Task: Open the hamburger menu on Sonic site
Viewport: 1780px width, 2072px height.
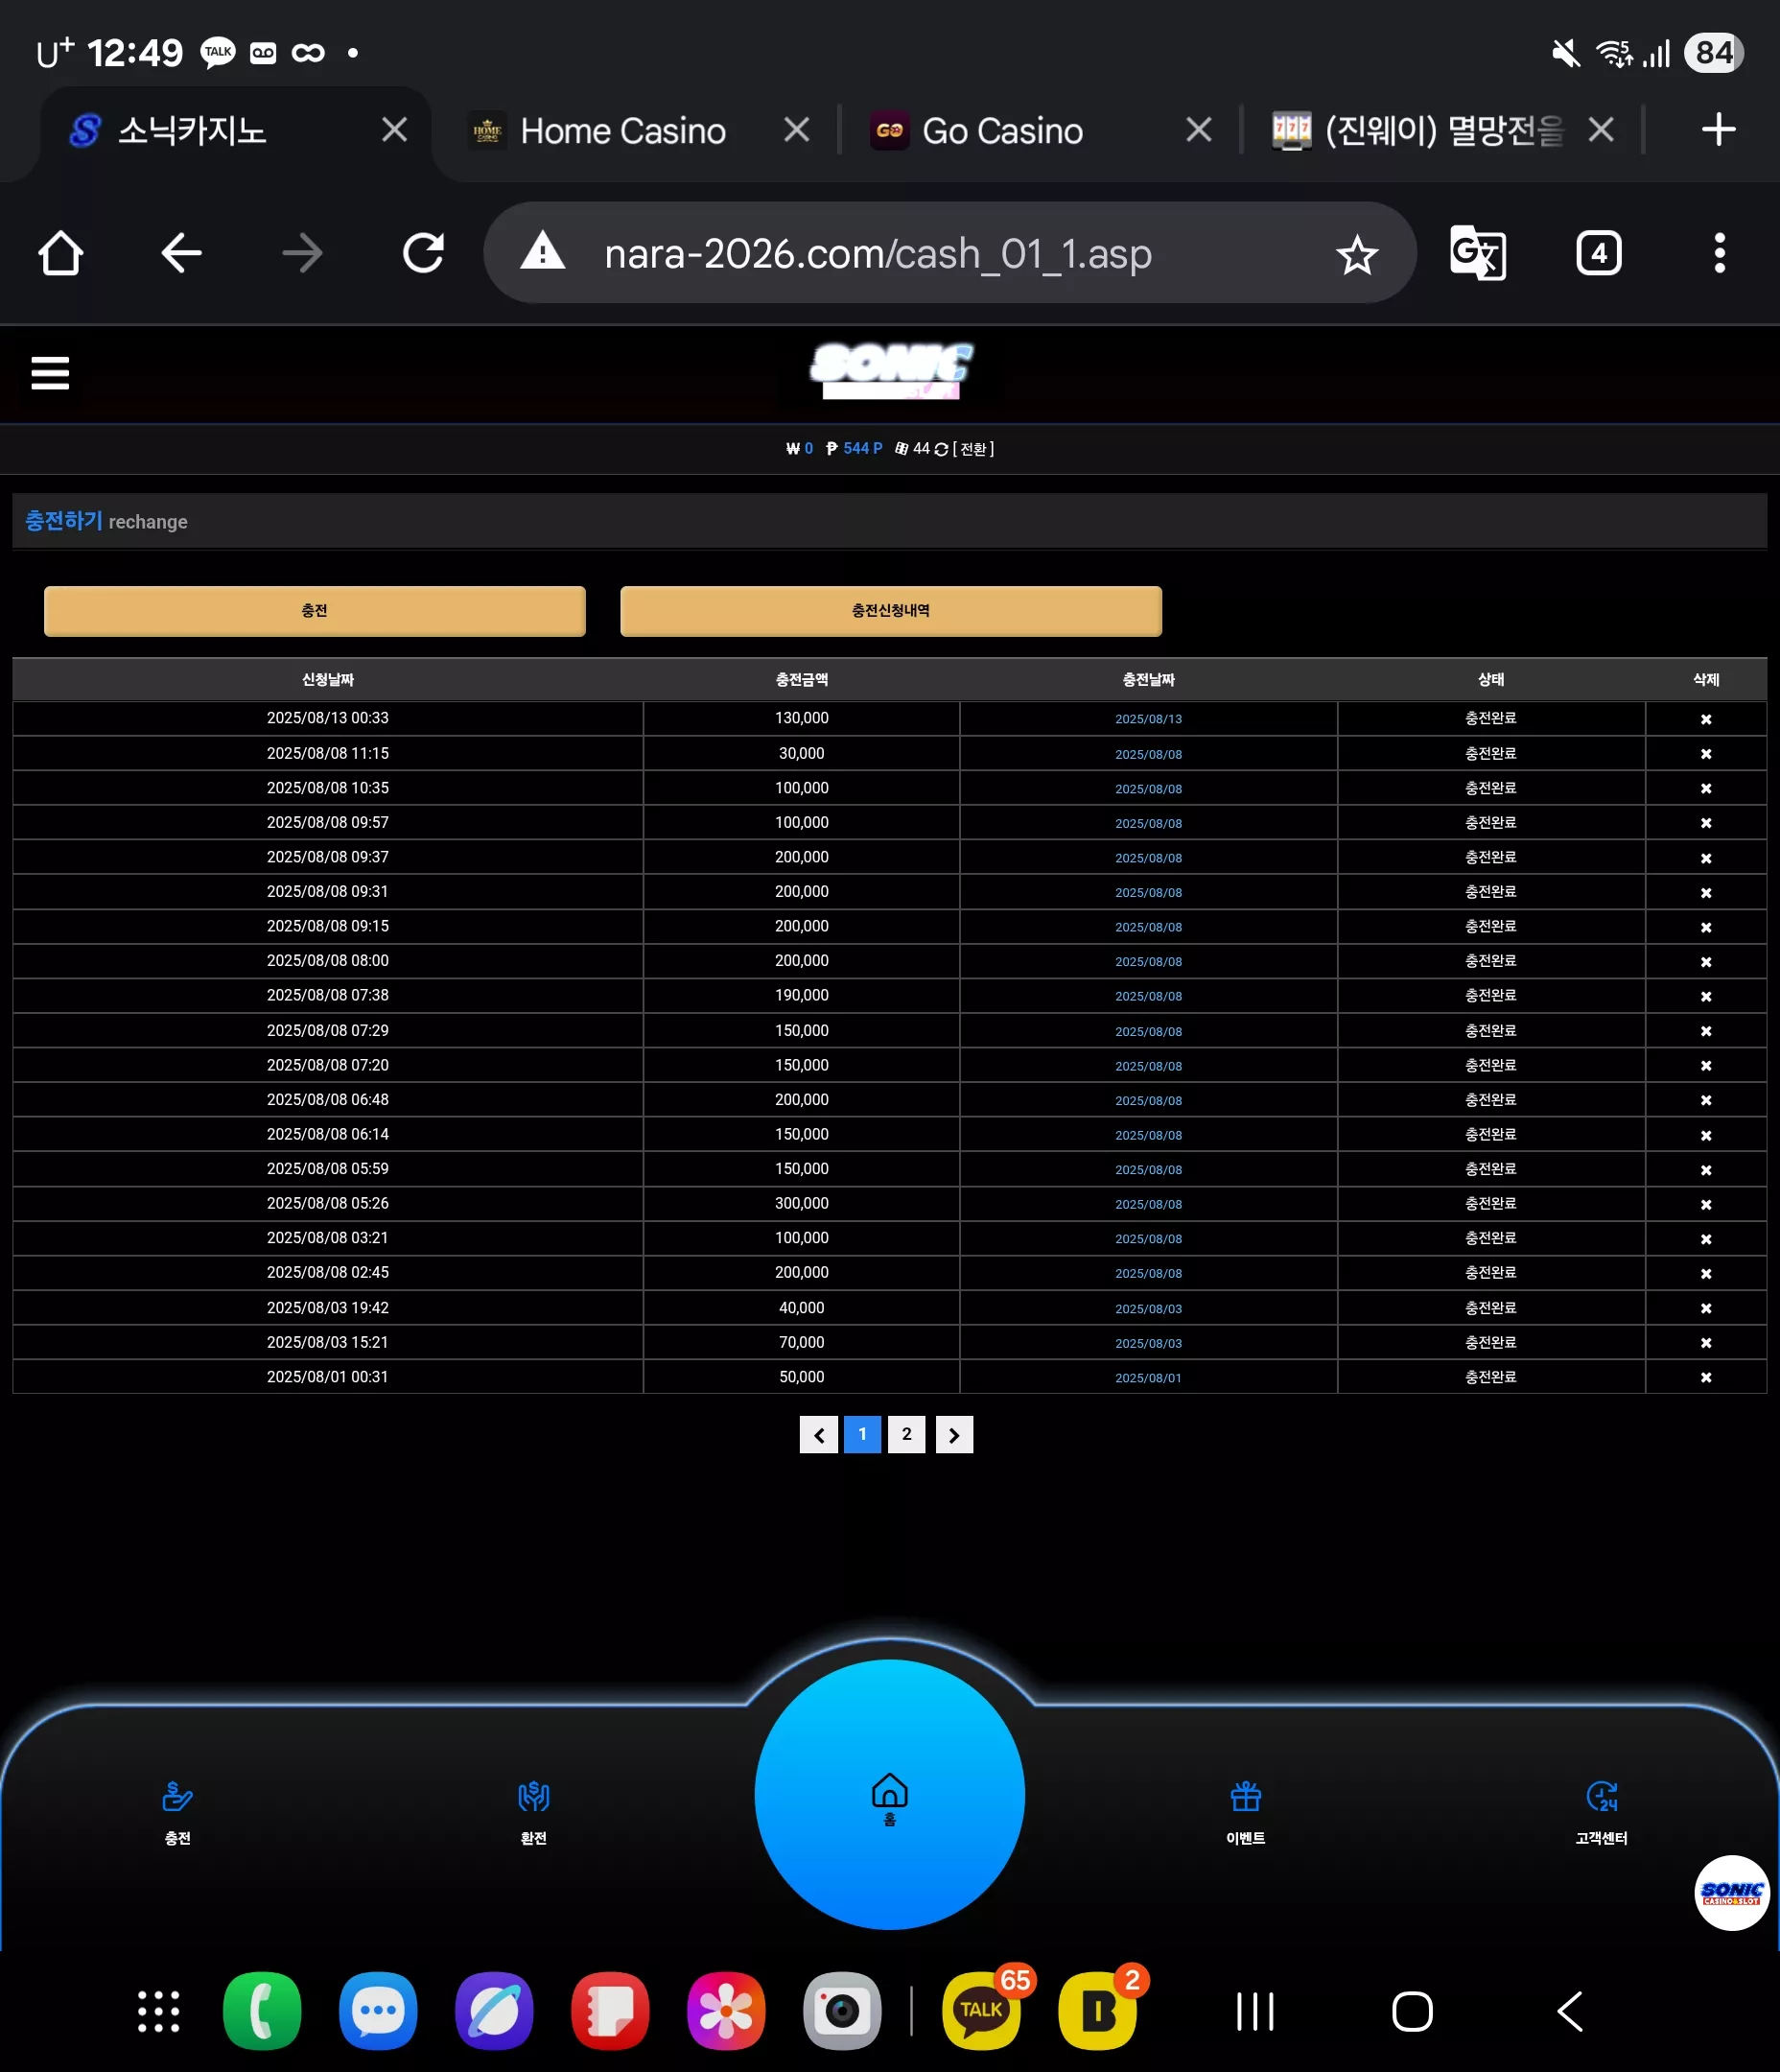Action: (50, 373)
